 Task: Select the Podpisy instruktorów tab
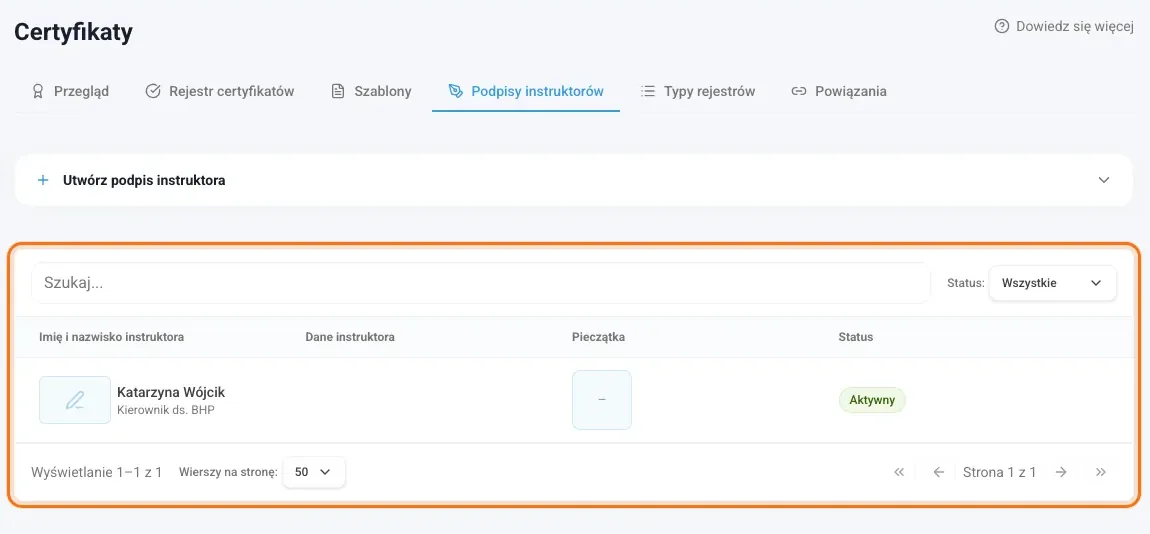tap(526, 91)
